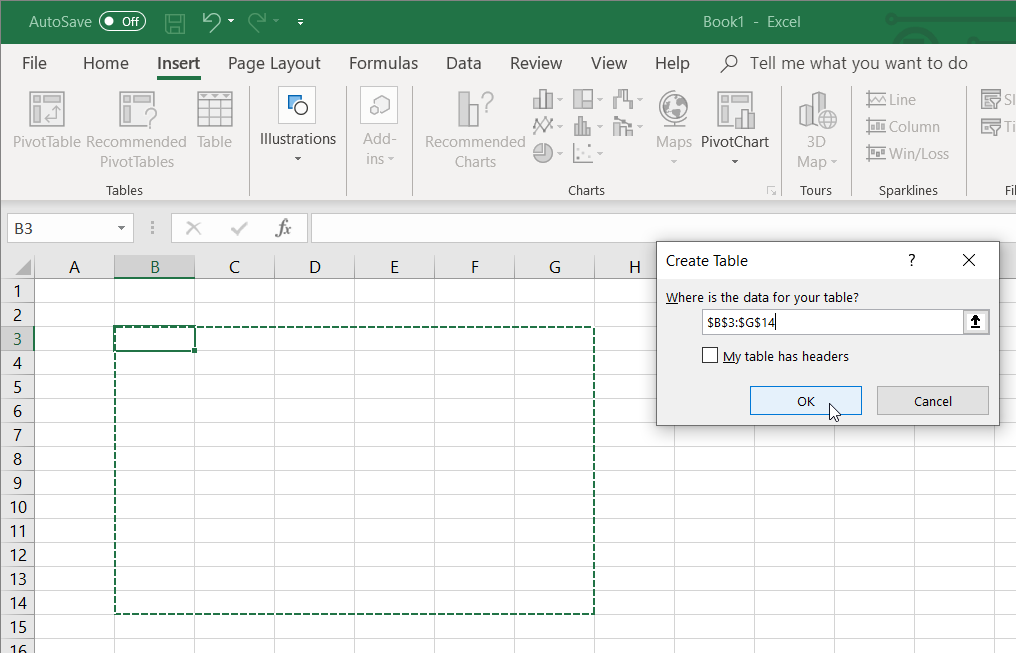The image size is (1016, 653).
Task: Click the Select All corner triangle
Action: tap(21, 267)
